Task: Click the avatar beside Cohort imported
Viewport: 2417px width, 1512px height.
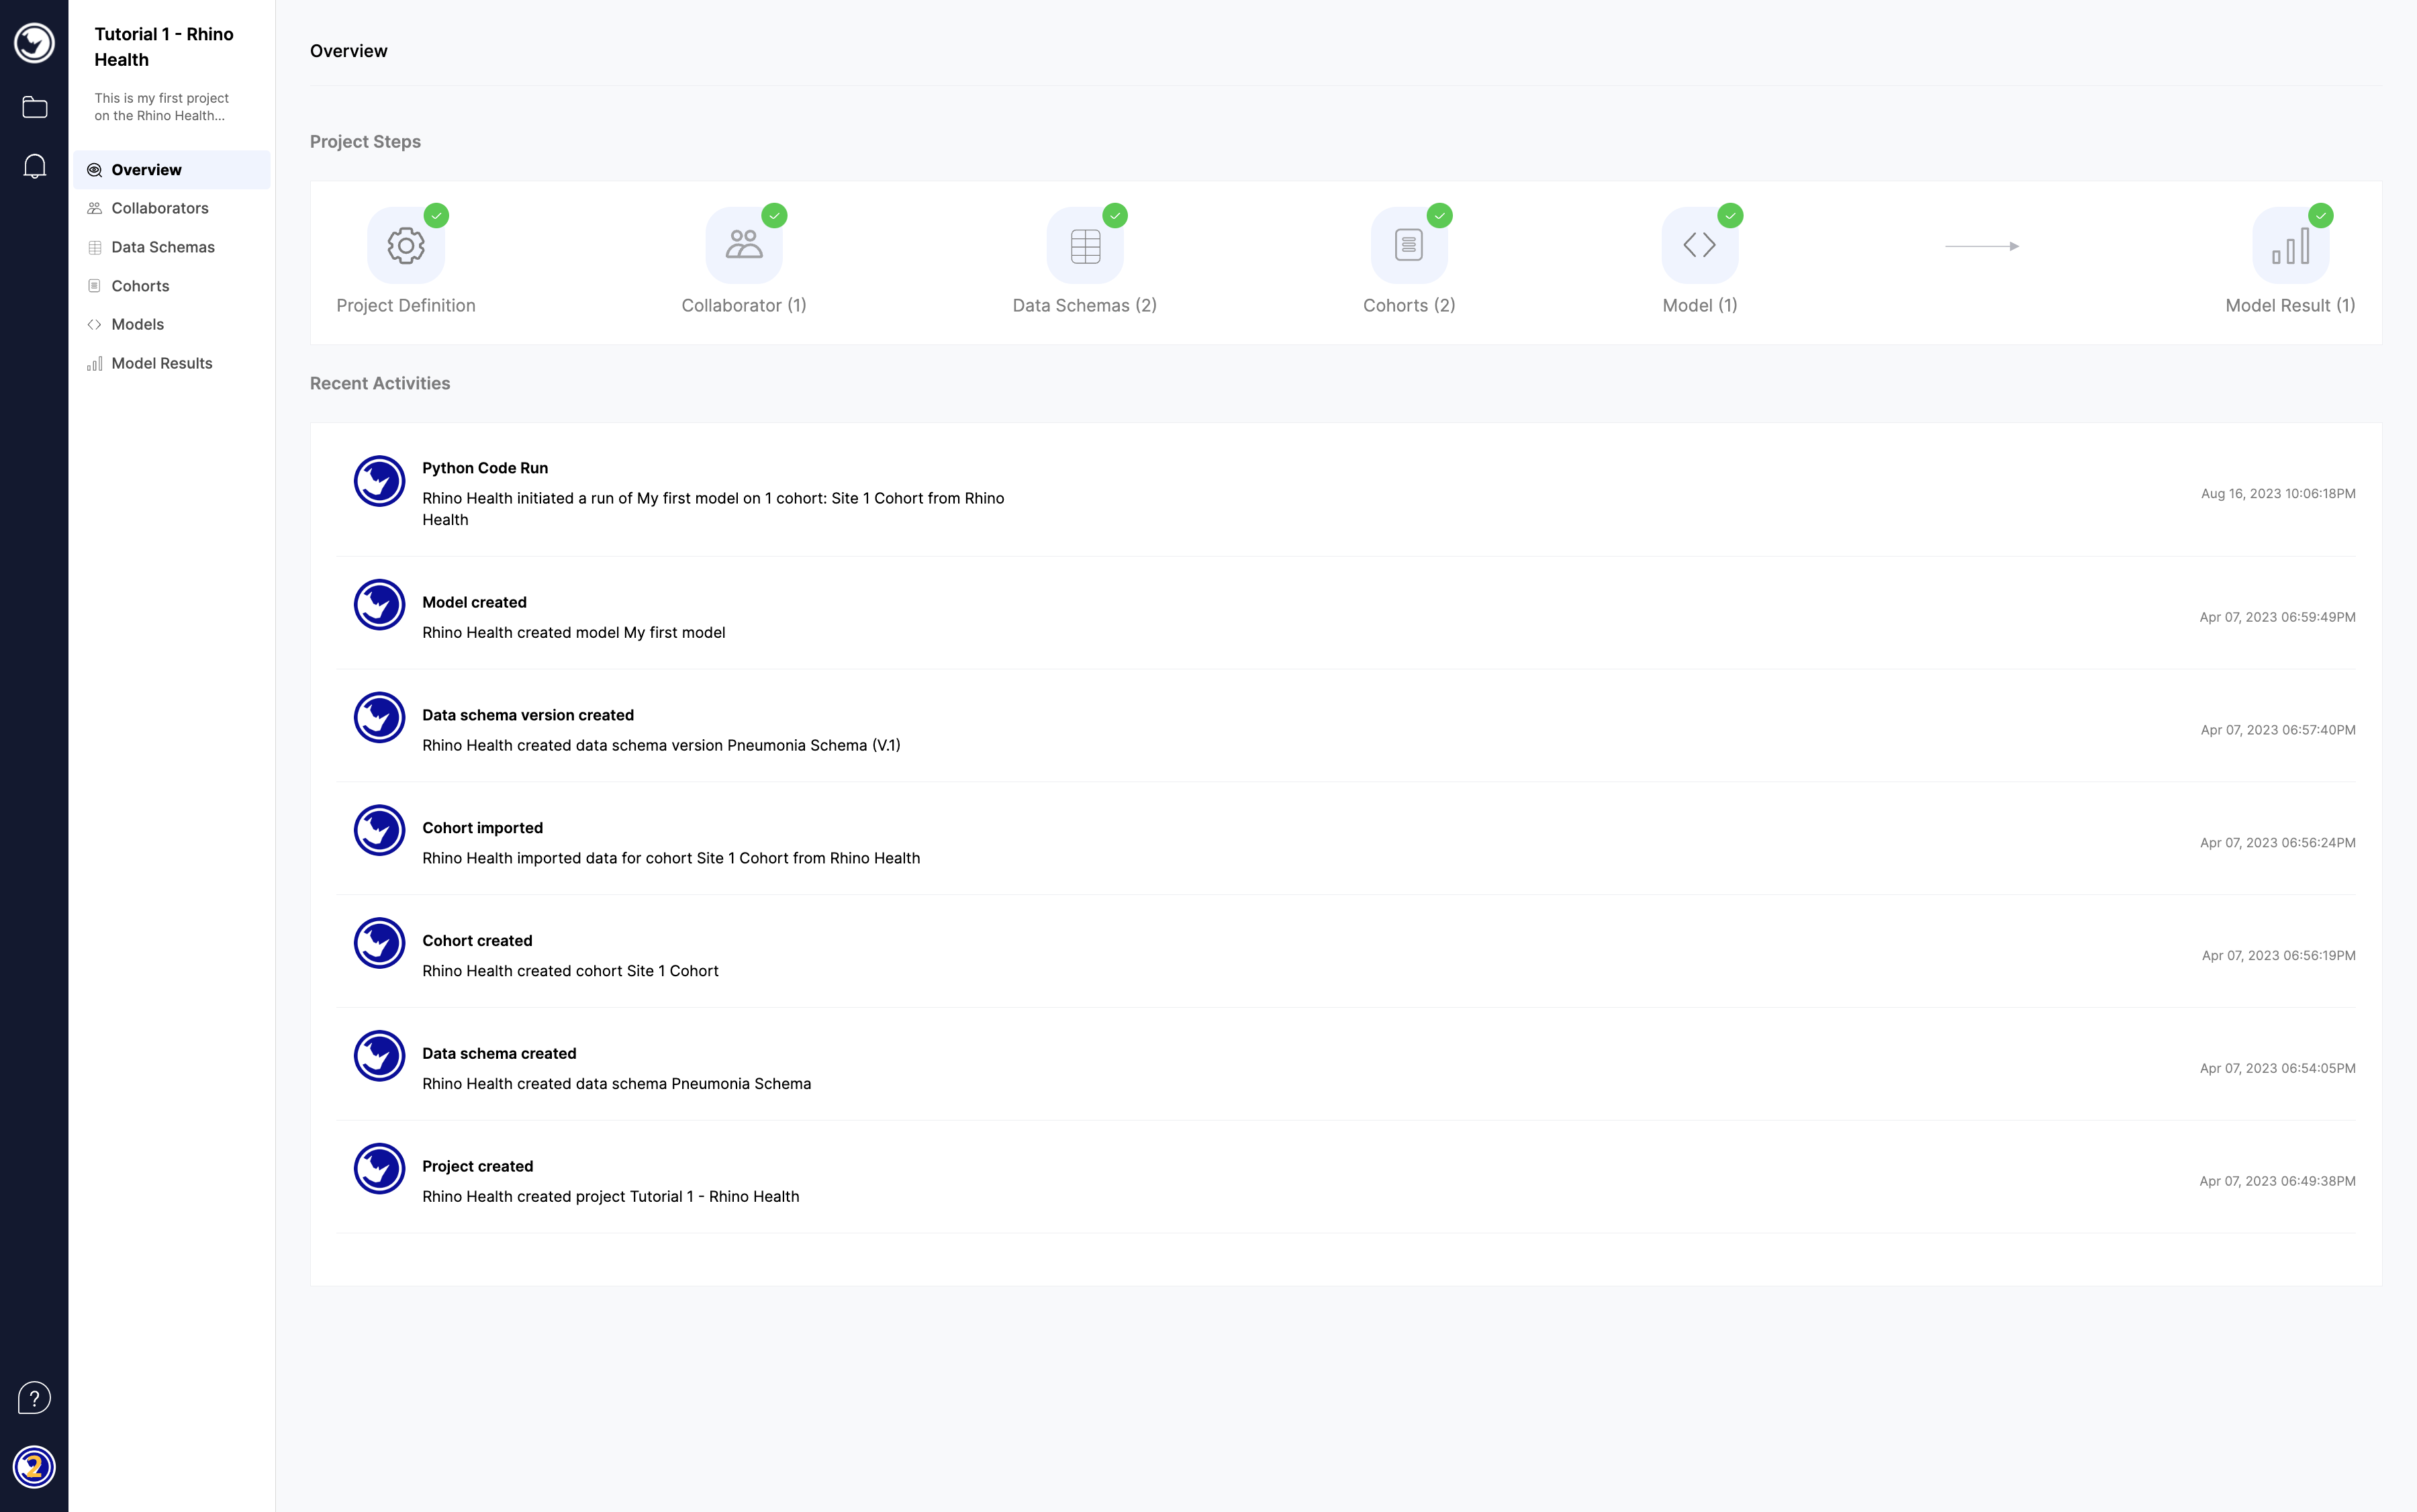Action: pyautogui.click(x=379, y=830)
